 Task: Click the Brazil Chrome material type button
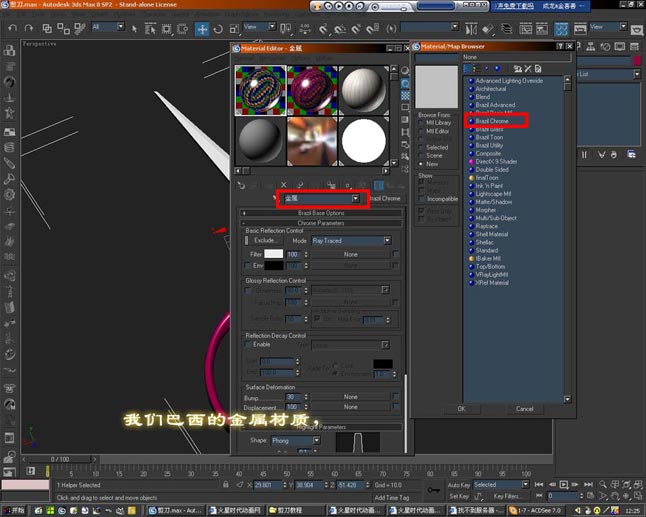coord(385,199)
